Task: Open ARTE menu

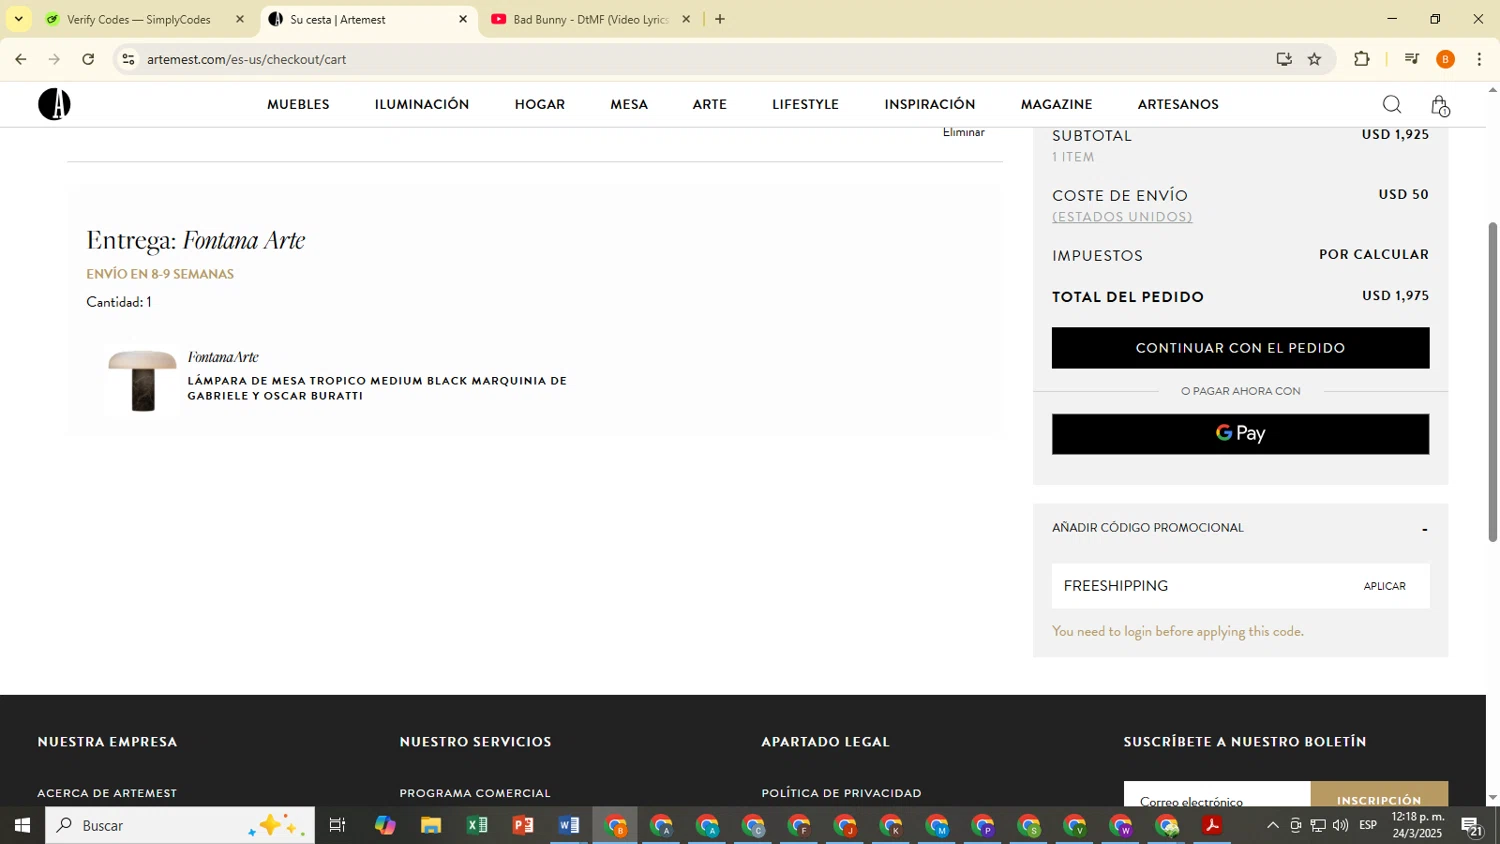Action: pos(710,104)
